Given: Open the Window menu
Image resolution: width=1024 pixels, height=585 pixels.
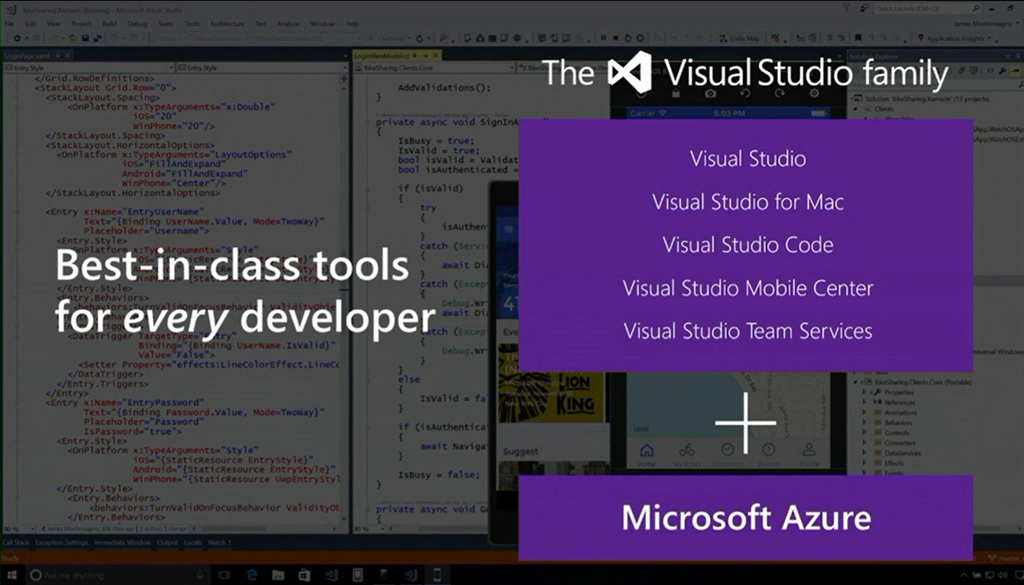Looking at the screenshot, I should tap(322, 24).
